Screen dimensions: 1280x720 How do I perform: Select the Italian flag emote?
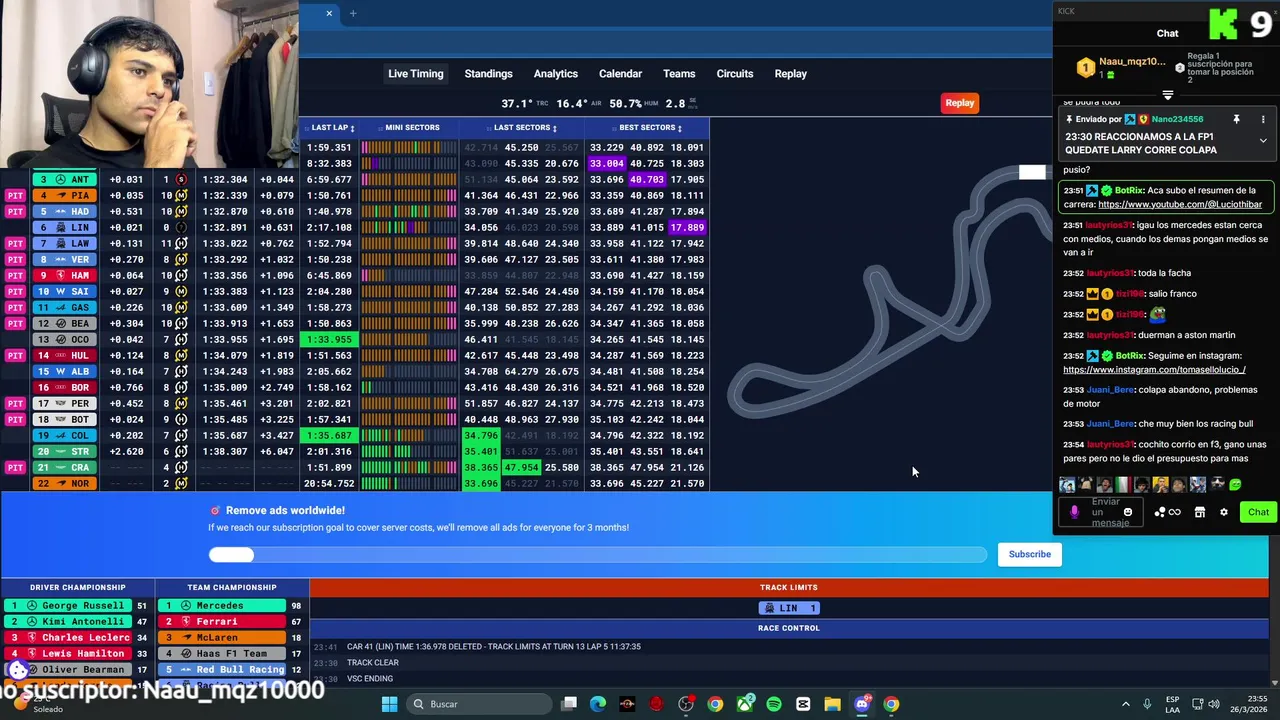coord(1122,485)
